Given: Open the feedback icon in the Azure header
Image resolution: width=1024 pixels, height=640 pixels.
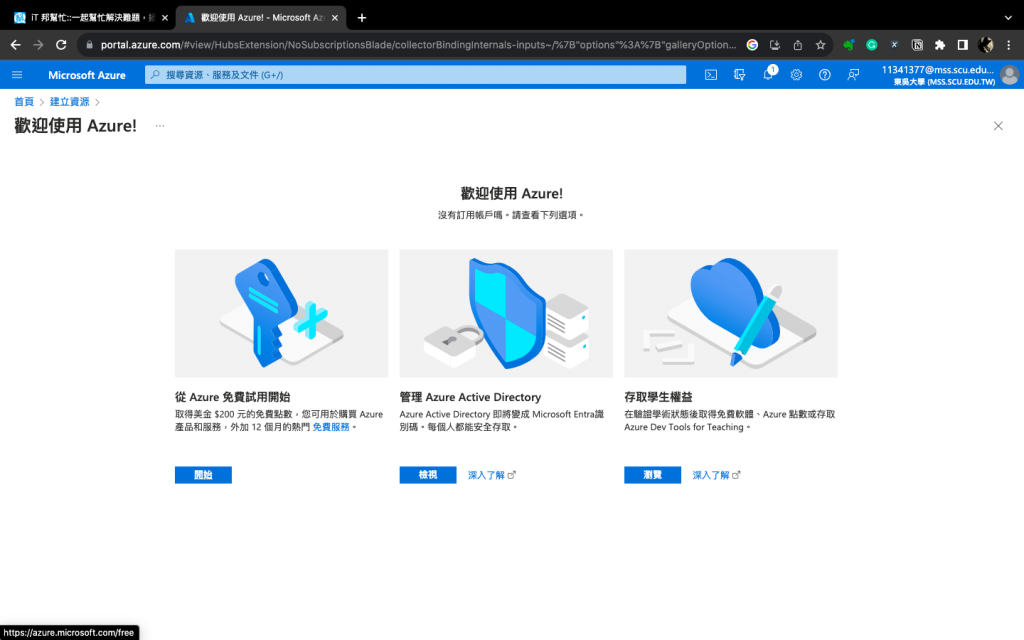Looking at the screenshot, I should [853, 75].
